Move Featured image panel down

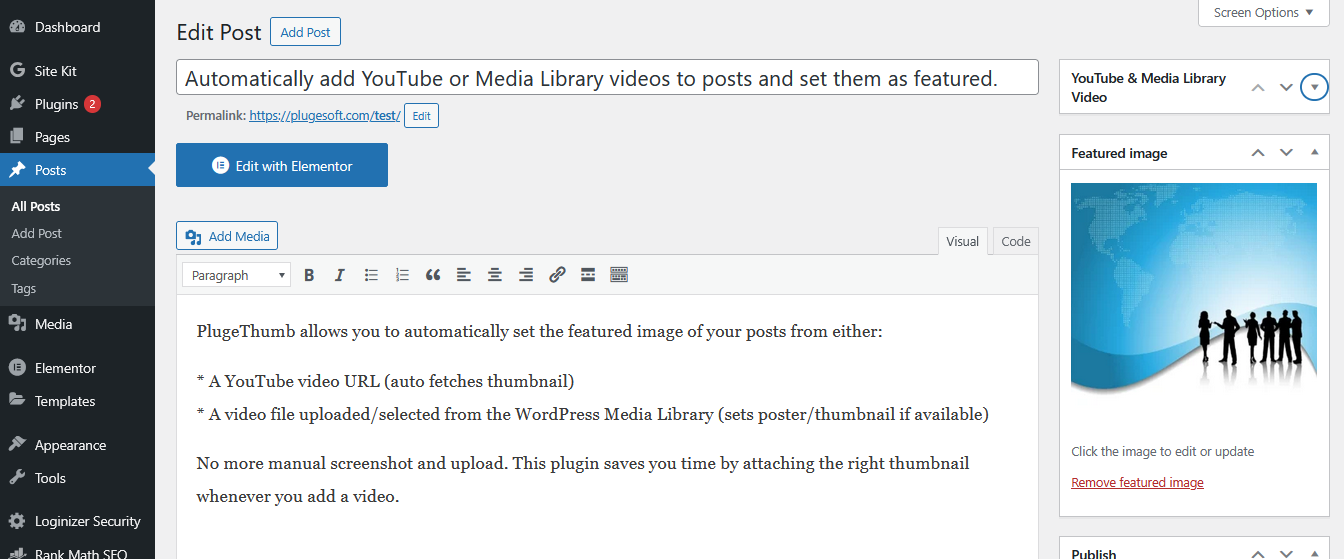[1286, 153]
